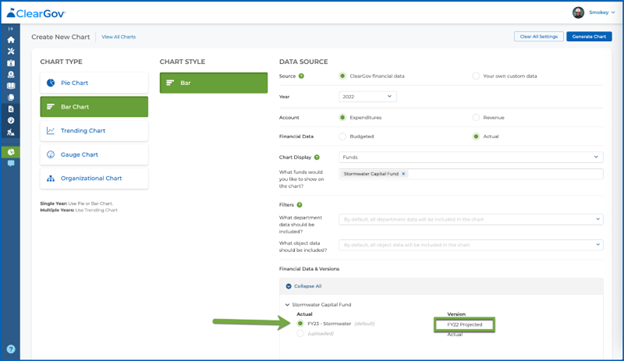Select the Revenue radio button
Viewport: 624px width, 361px height.
[476, 117]
